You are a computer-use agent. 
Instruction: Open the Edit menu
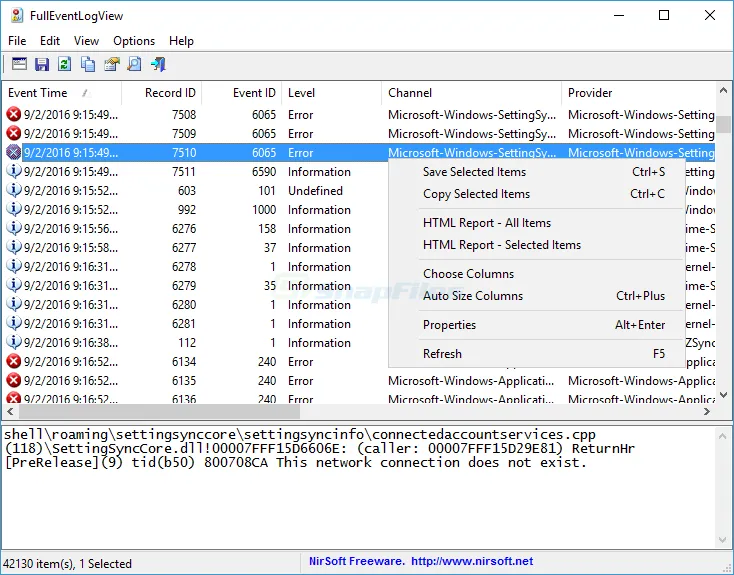(50, 41)
